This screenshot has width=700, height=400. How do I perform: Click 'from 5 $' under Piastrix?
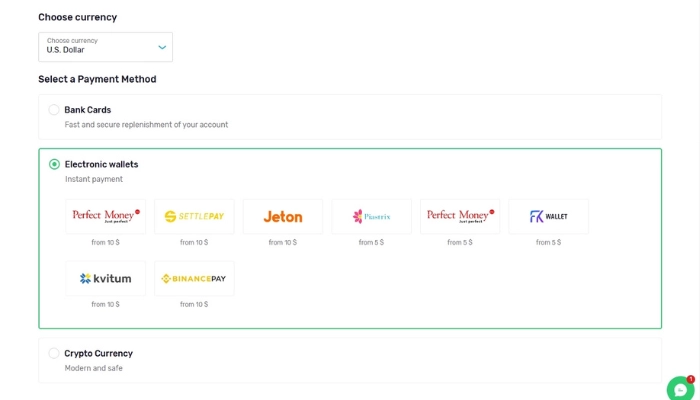pyautogui.click(x=371, y=242)
